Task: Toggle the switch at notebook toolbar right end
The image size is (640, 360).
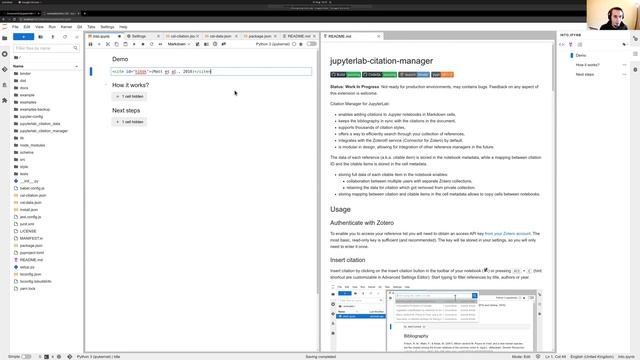Action: 311,44
